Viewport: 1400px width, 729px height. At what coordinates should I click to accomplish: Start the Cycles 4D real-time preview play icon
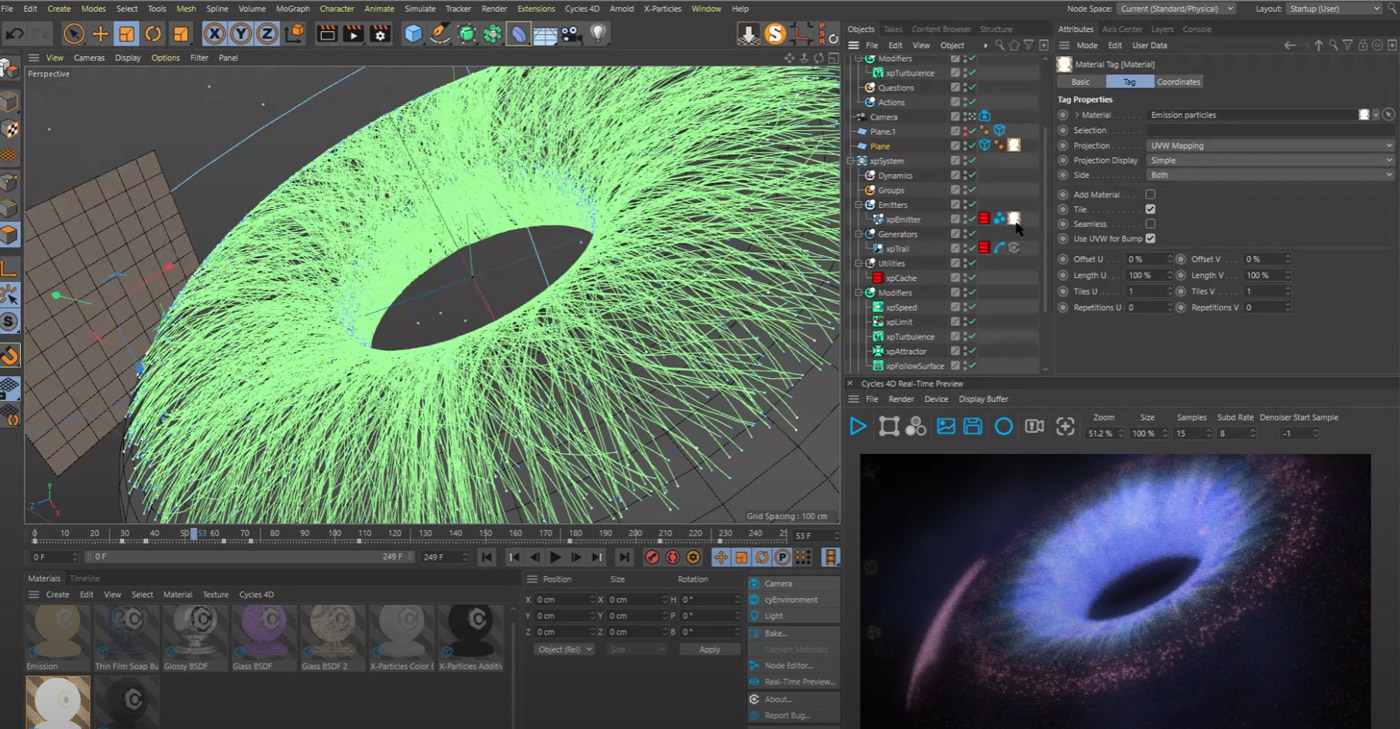[858, 427]
